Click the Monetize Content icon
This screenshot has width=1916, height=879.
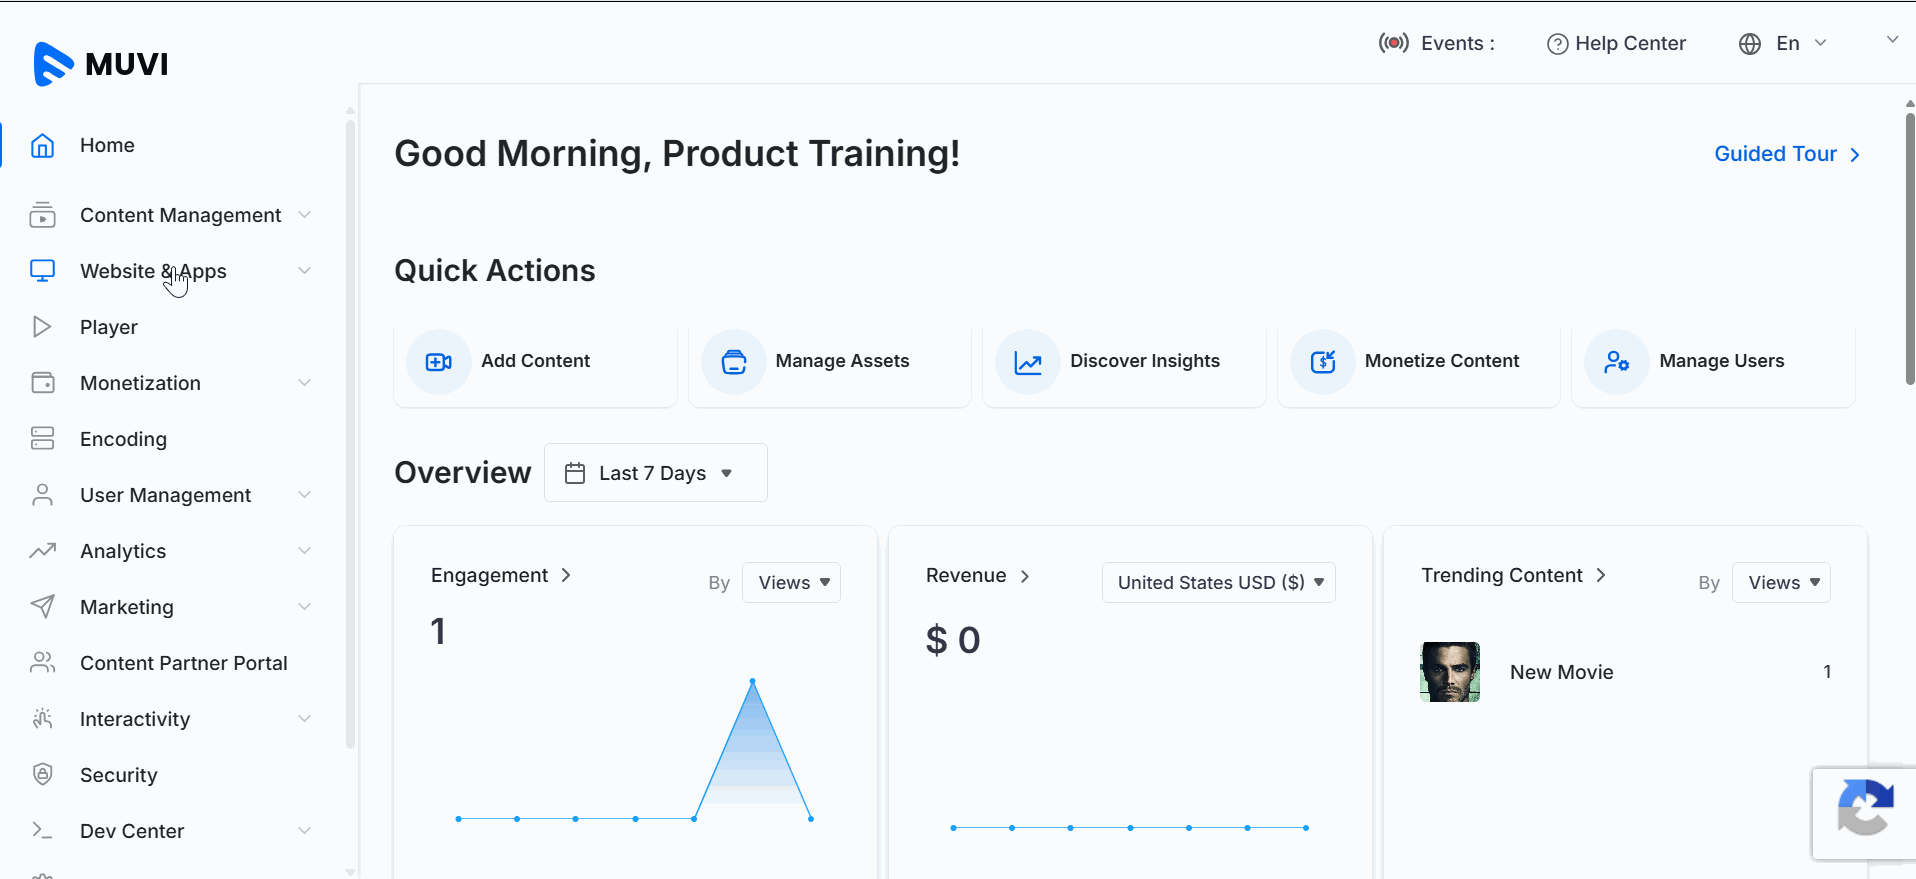point(1322,362)
